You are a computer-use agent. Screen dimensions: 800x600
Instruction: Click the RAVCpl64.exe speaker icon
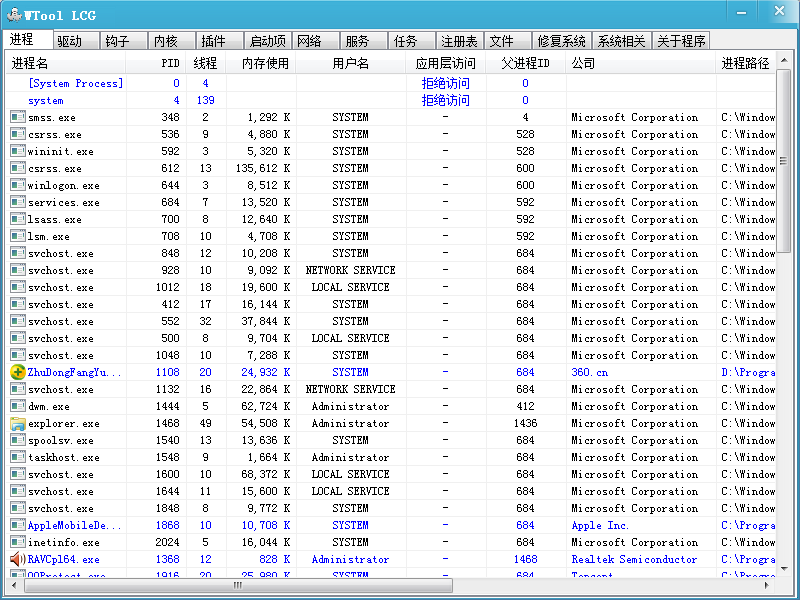(17, 559)
